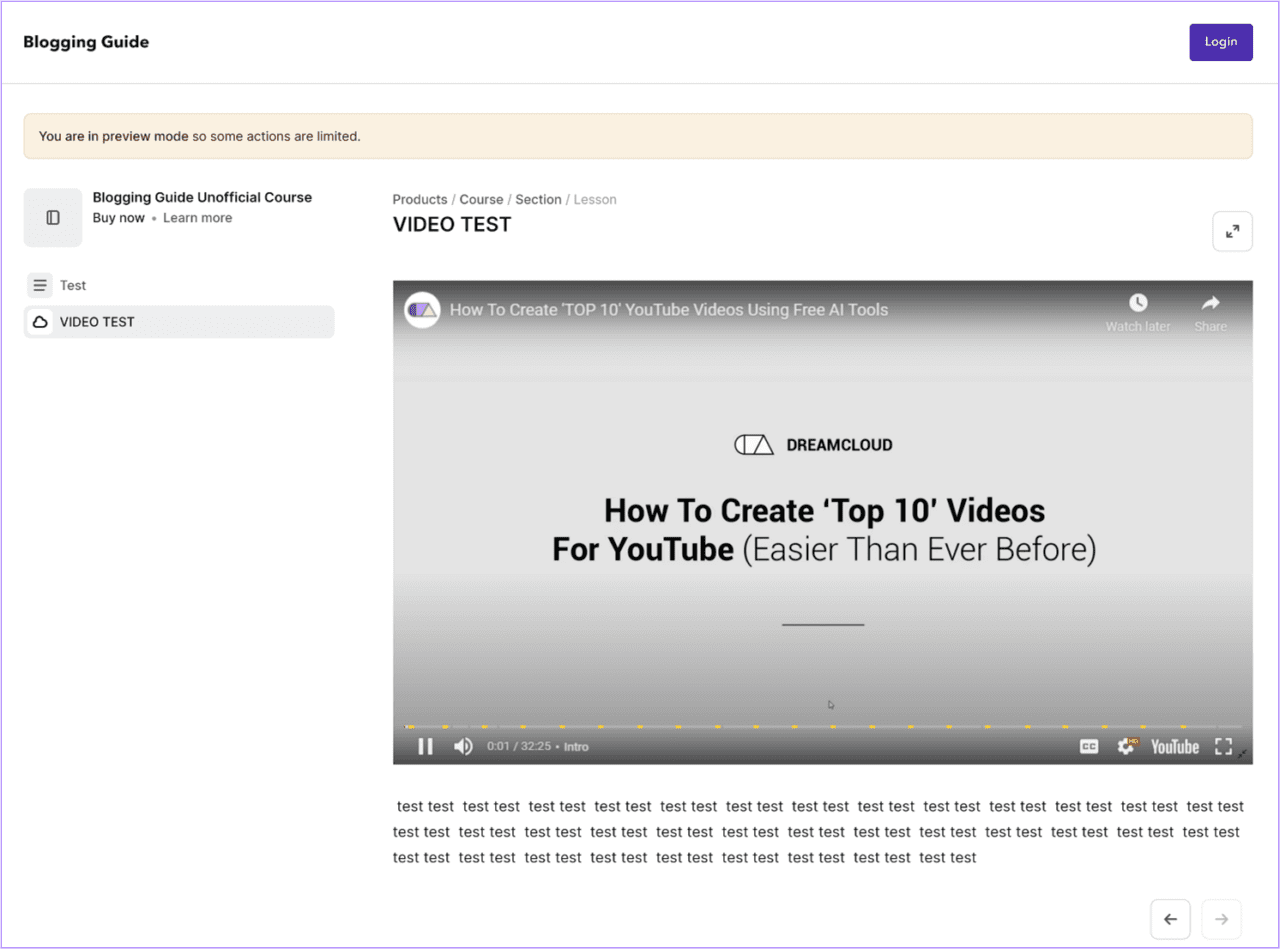1280x949 pixels.
Task: Click the next lesson arrow button
Action: coord(1221,918)
